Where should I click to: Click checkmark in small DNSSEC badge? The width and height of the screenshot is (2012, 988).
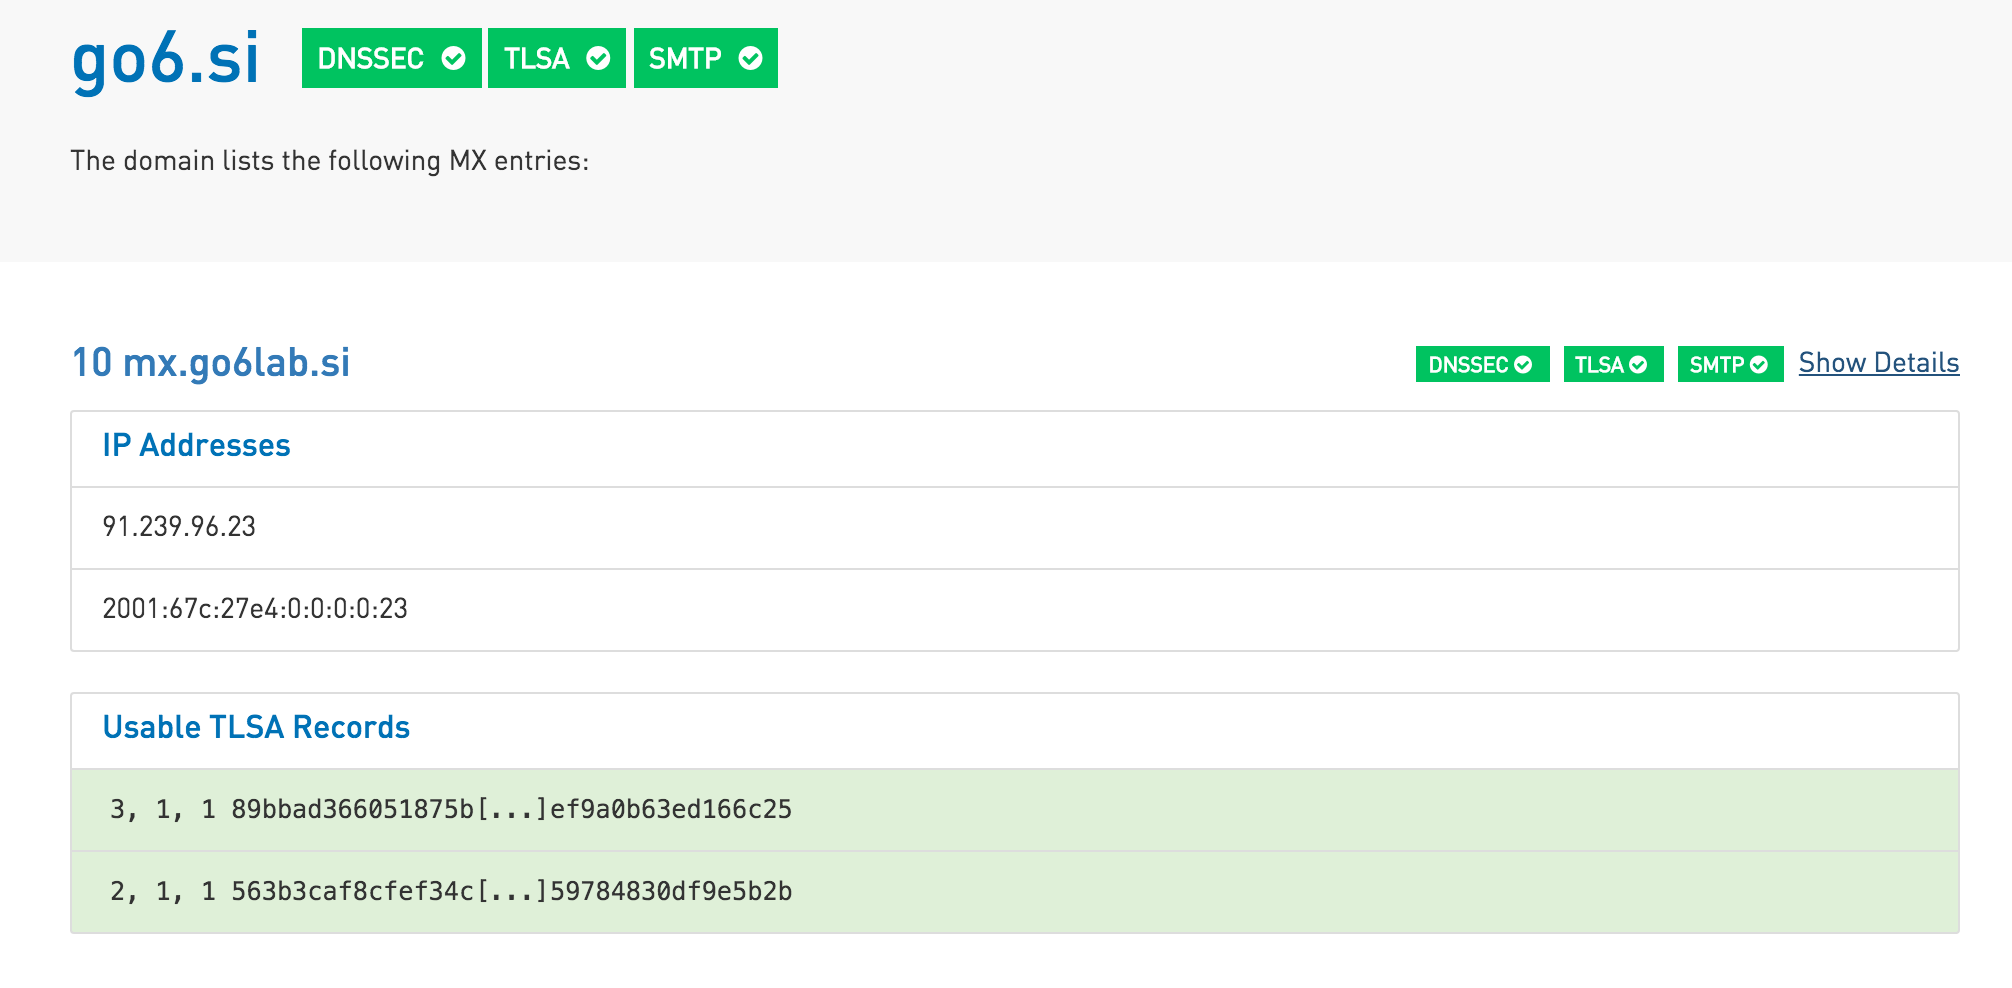coord(1523,365)
